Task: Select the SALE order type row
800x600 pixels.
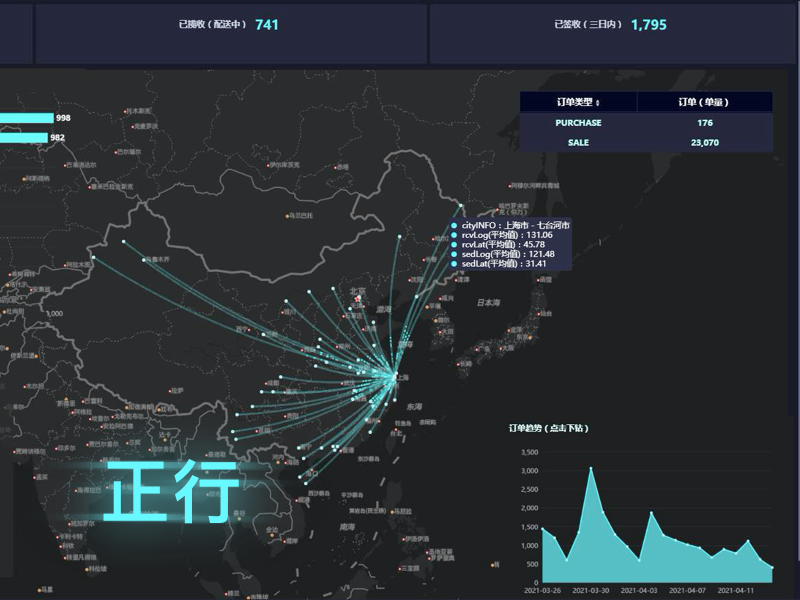Action: pos(578,143)
